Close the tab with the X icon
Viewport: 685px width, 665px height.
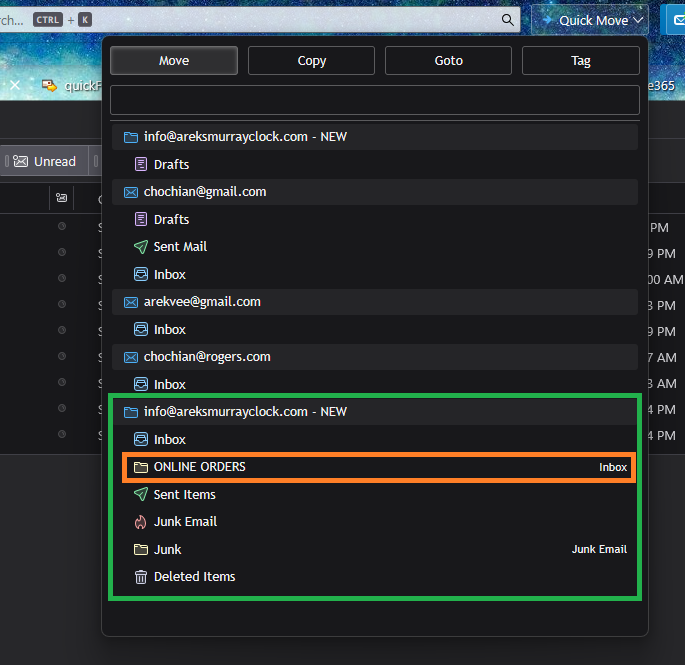click(15, 86)
